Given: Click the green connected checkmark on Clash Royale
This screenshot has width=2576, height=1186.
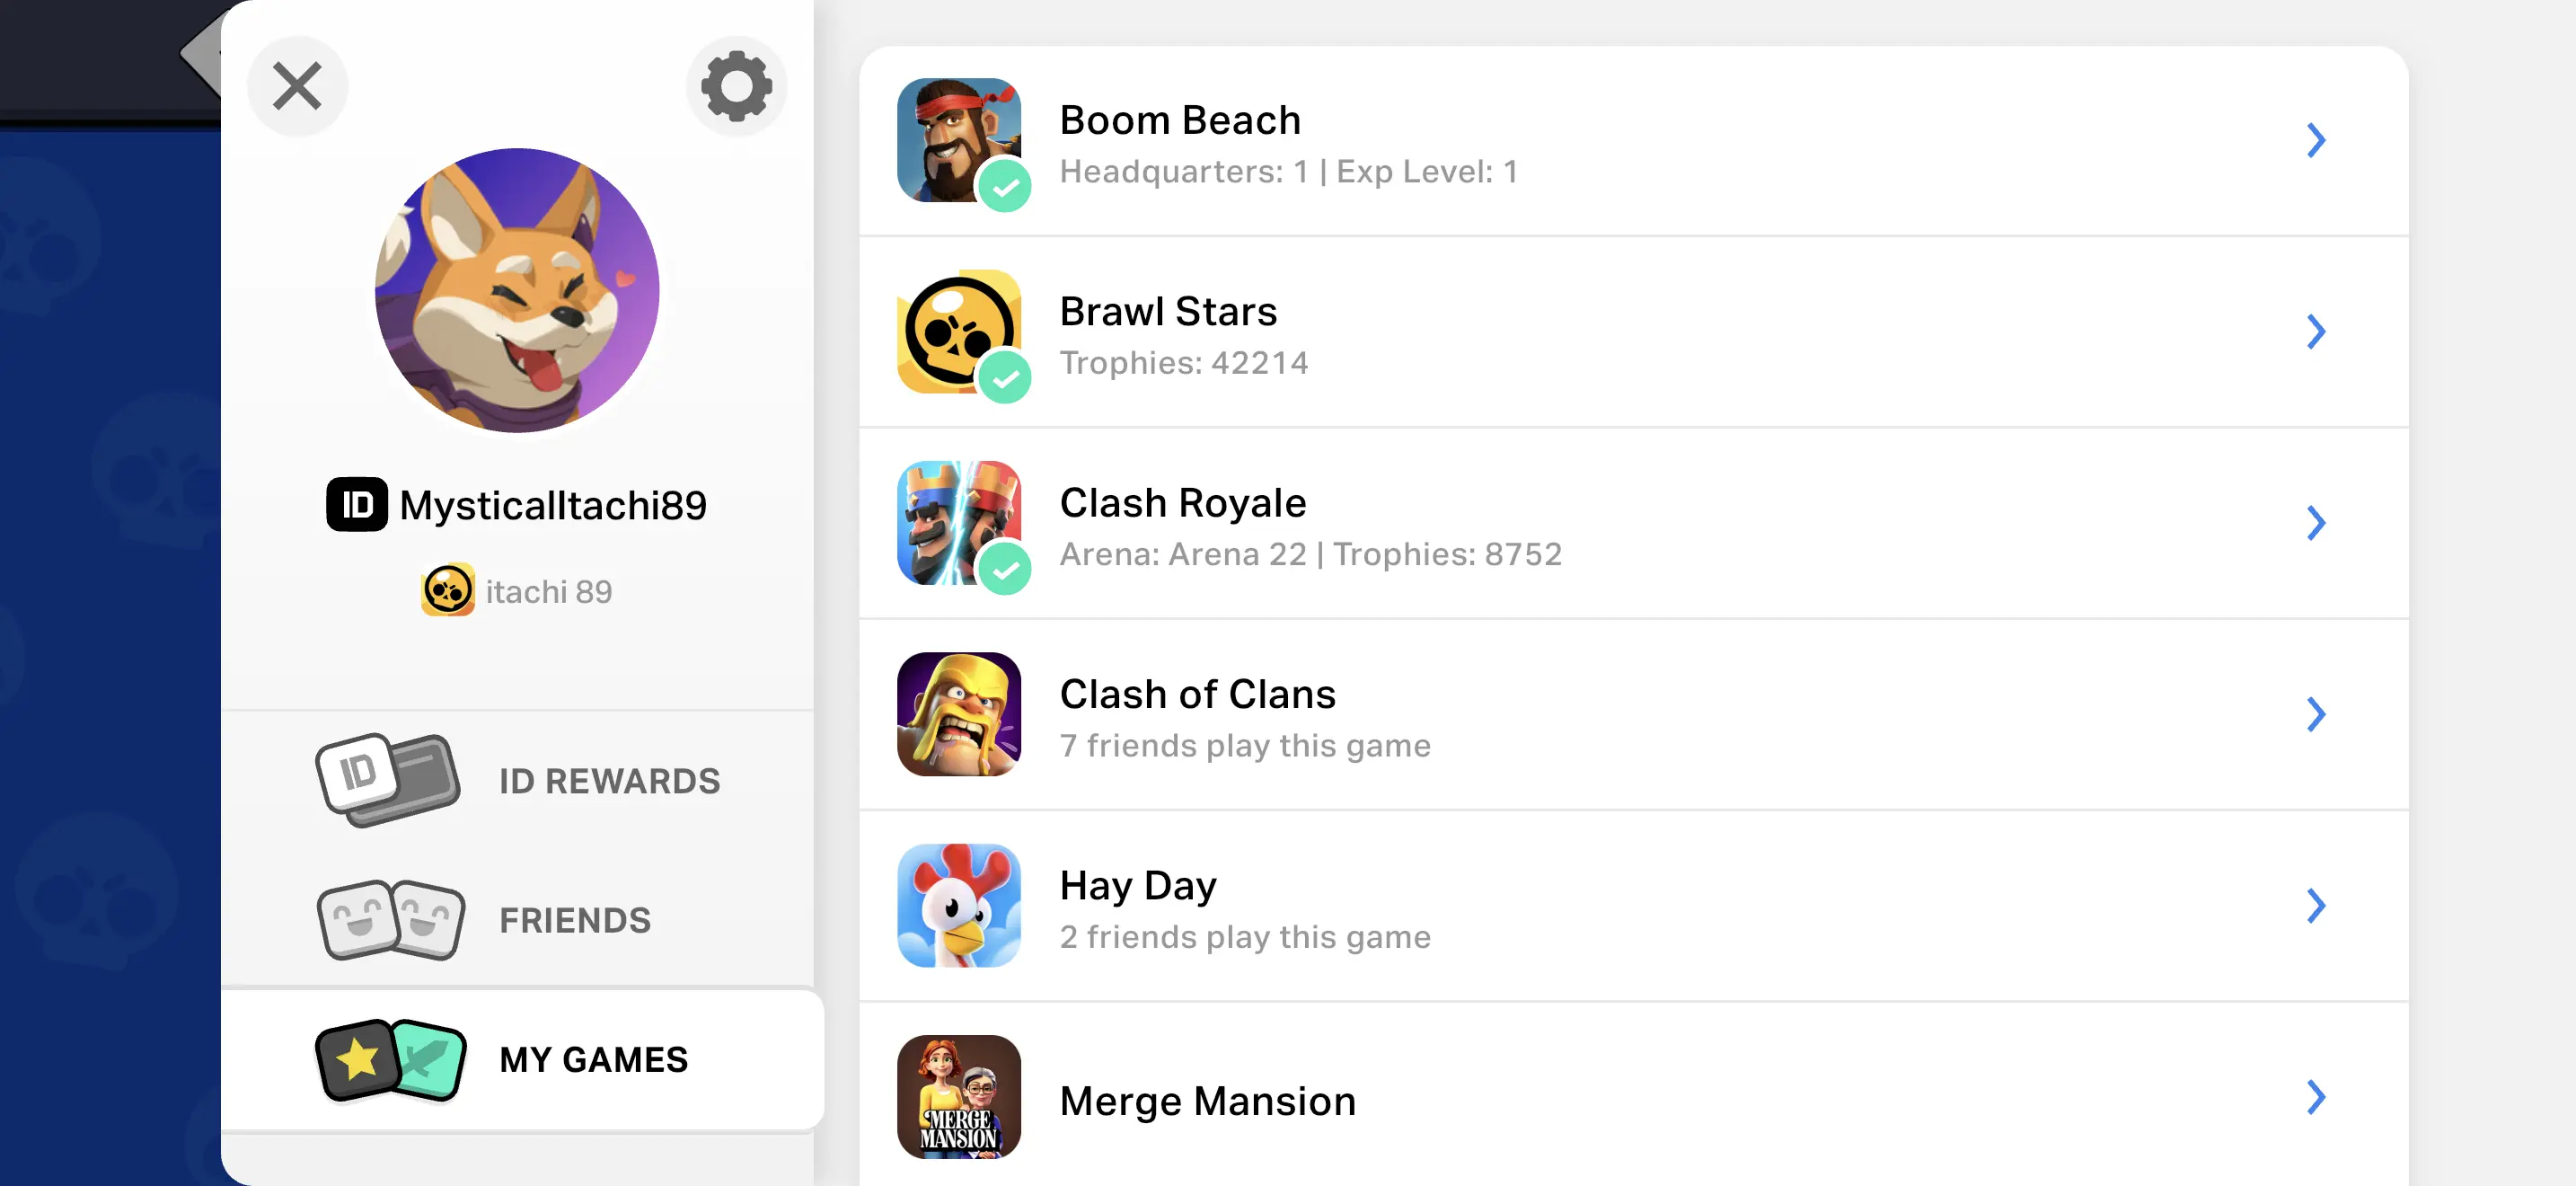Looking at the screenshot, I should tap(1004, 570).
